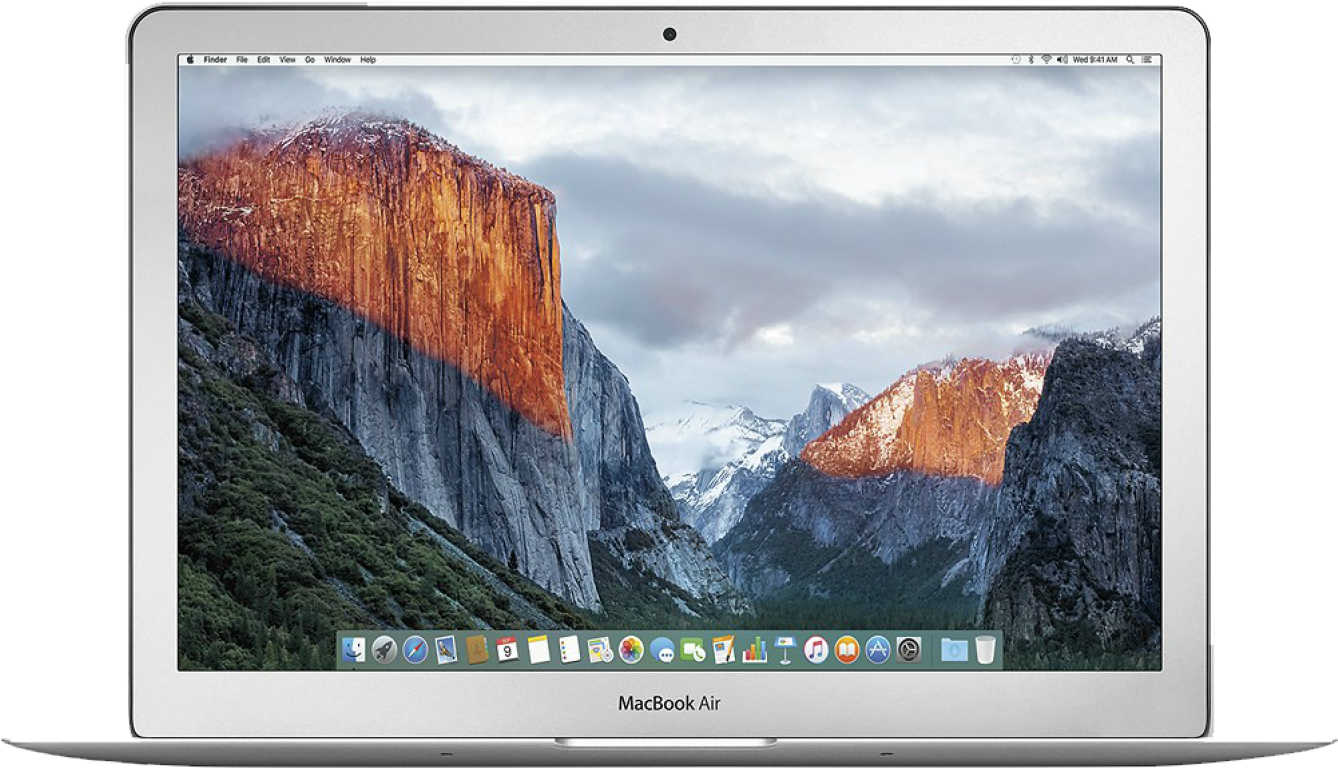
Task: Open the File menu
Action: pos(242,60)
